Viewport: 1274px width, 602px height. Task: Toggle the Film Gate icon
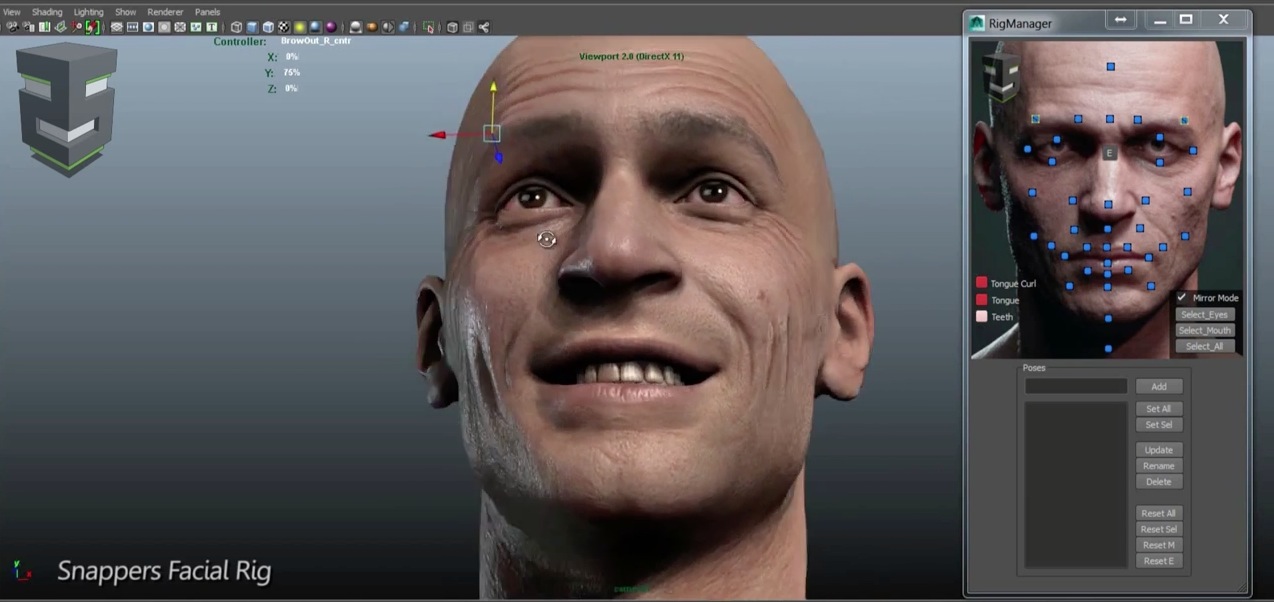[133, 27]
